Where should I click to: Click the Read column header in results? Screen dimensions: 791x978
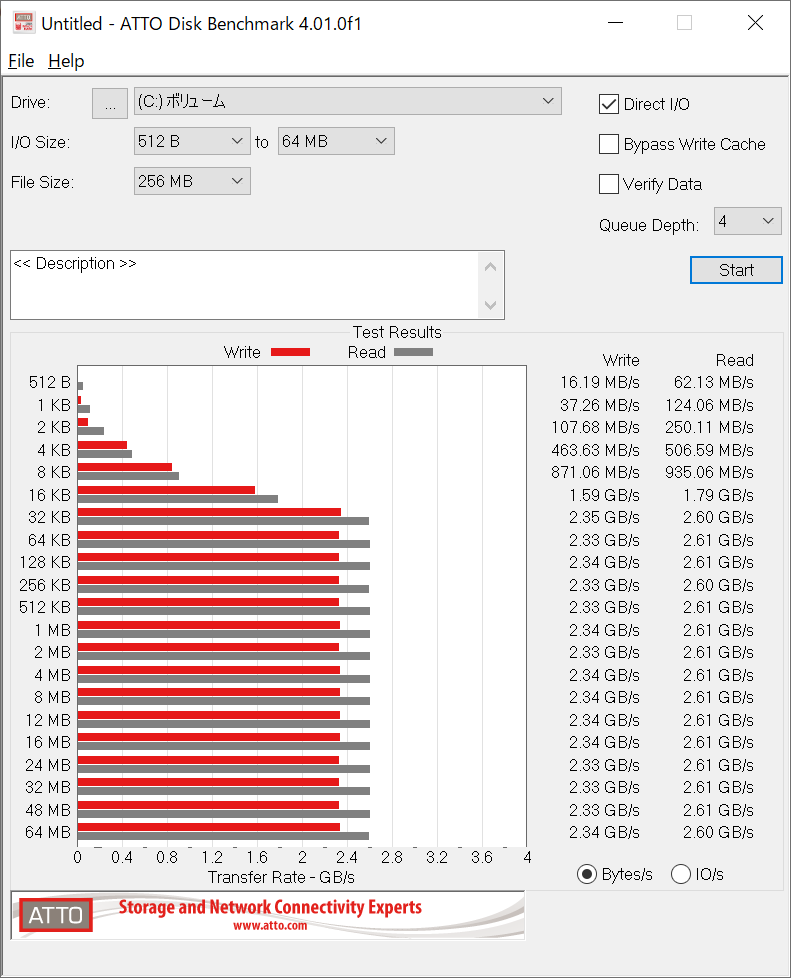tap(734, 361)
